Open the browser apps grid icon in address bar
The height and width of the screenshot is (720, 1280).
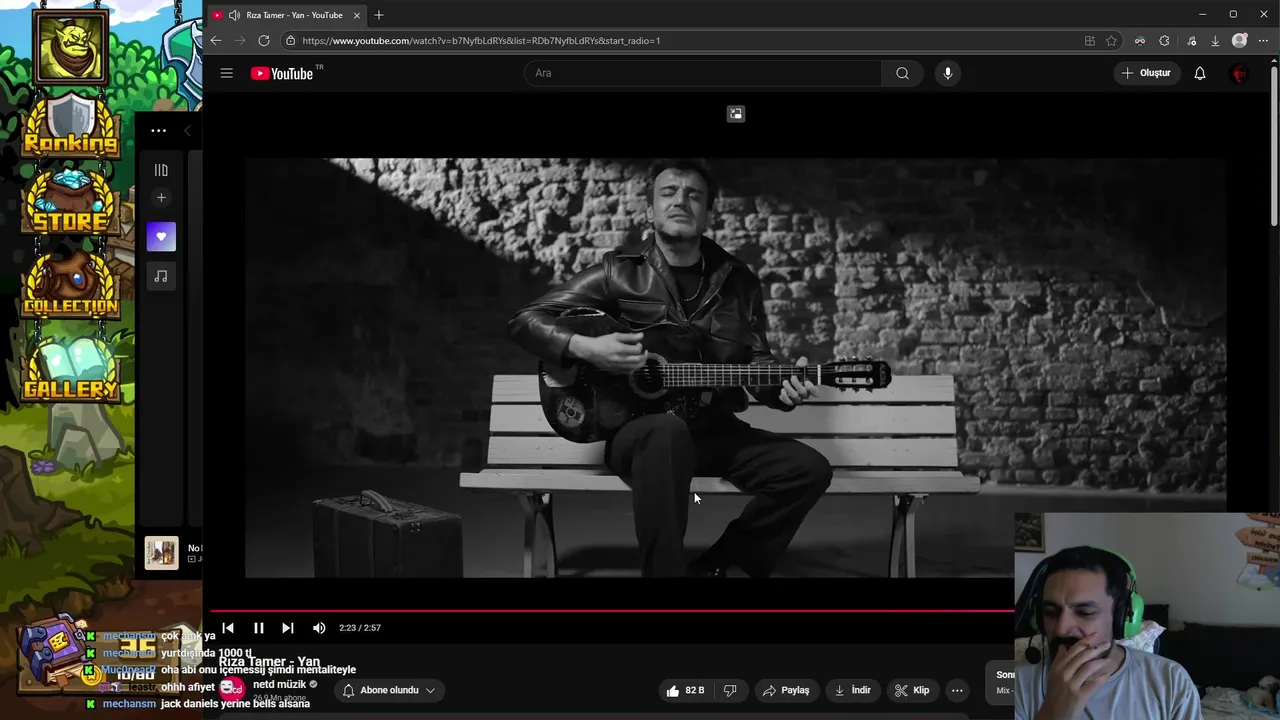coord(1090,41)
